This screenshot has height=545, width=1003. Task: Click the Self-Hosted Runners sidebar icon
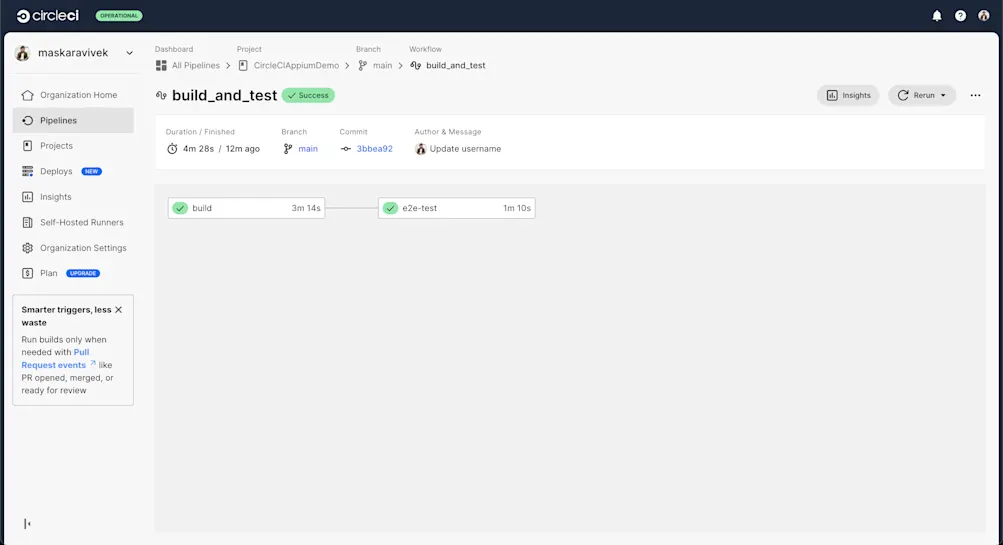[x=28, y=223]
